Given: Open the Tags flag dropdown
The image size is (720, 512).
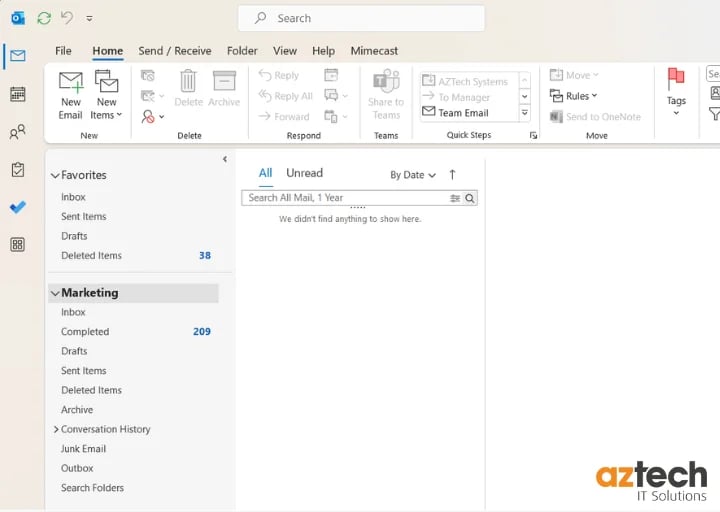Looking at the screenshot, I should pos(676,93).
